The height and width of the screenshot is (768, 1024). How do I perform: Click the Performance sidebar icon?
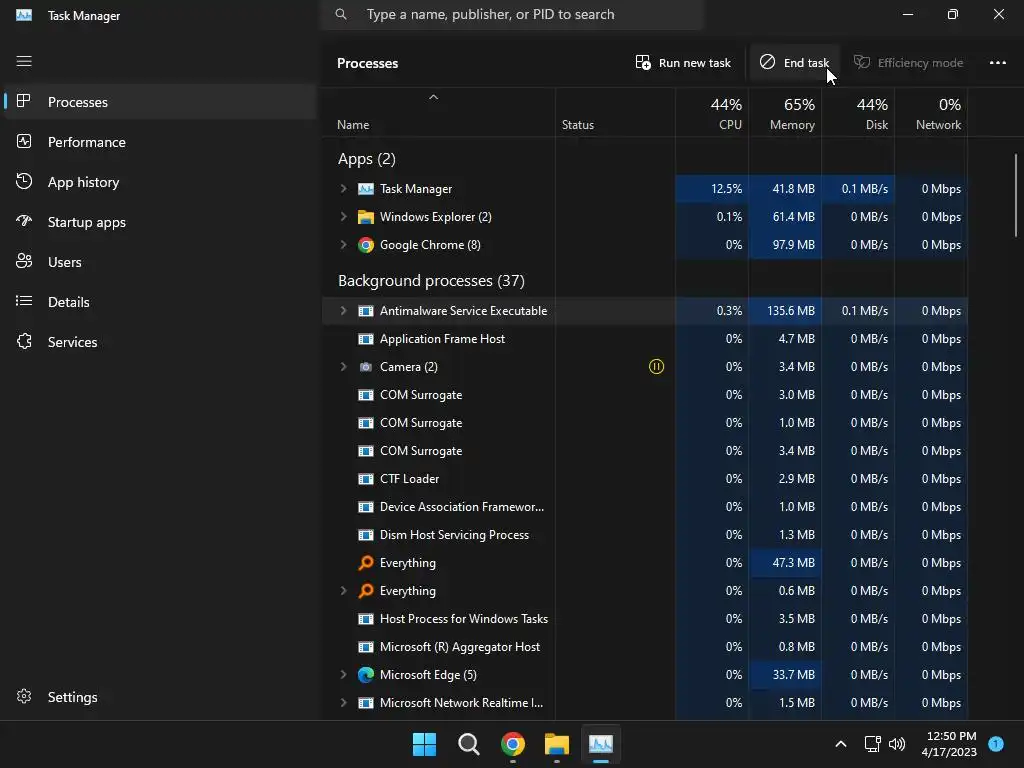24,142
